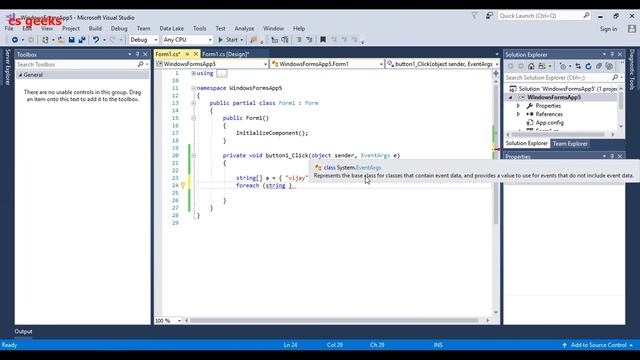Click the Sign in link

point(608,29)
